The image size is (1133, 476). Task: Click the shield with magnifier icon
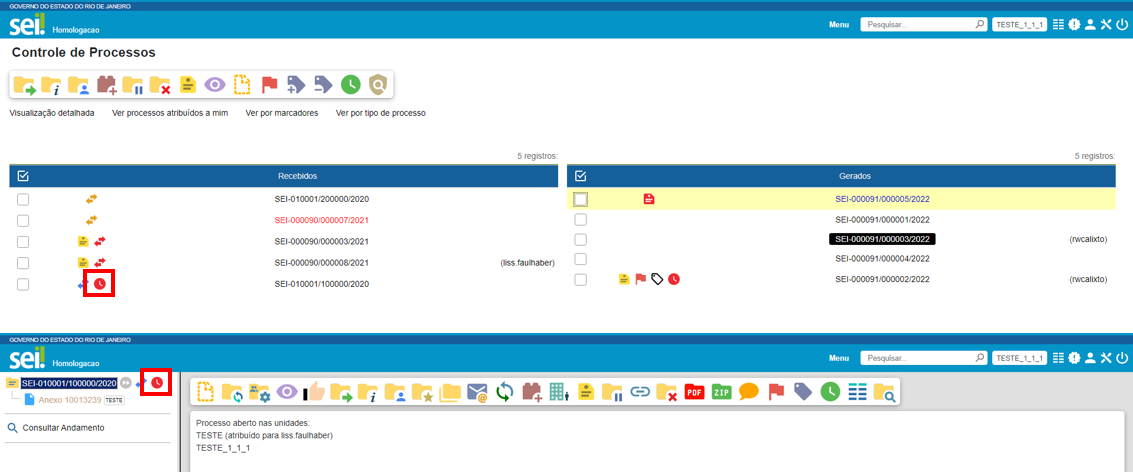(377, 85)
